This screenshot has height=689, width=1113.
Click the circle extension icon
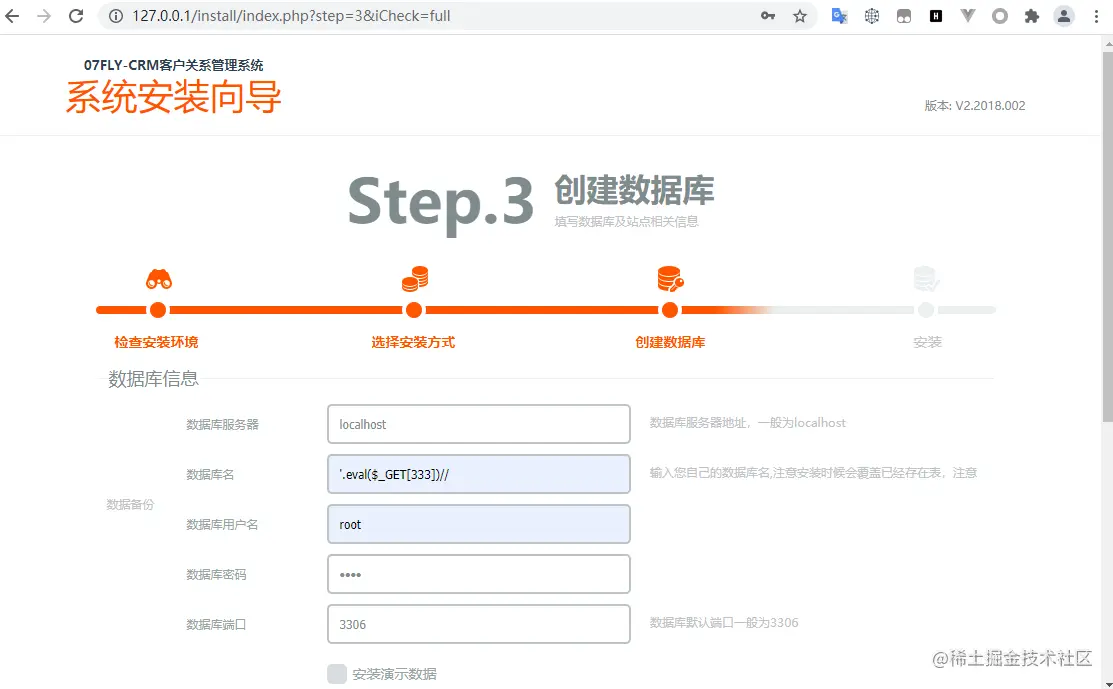coord(999,16)
